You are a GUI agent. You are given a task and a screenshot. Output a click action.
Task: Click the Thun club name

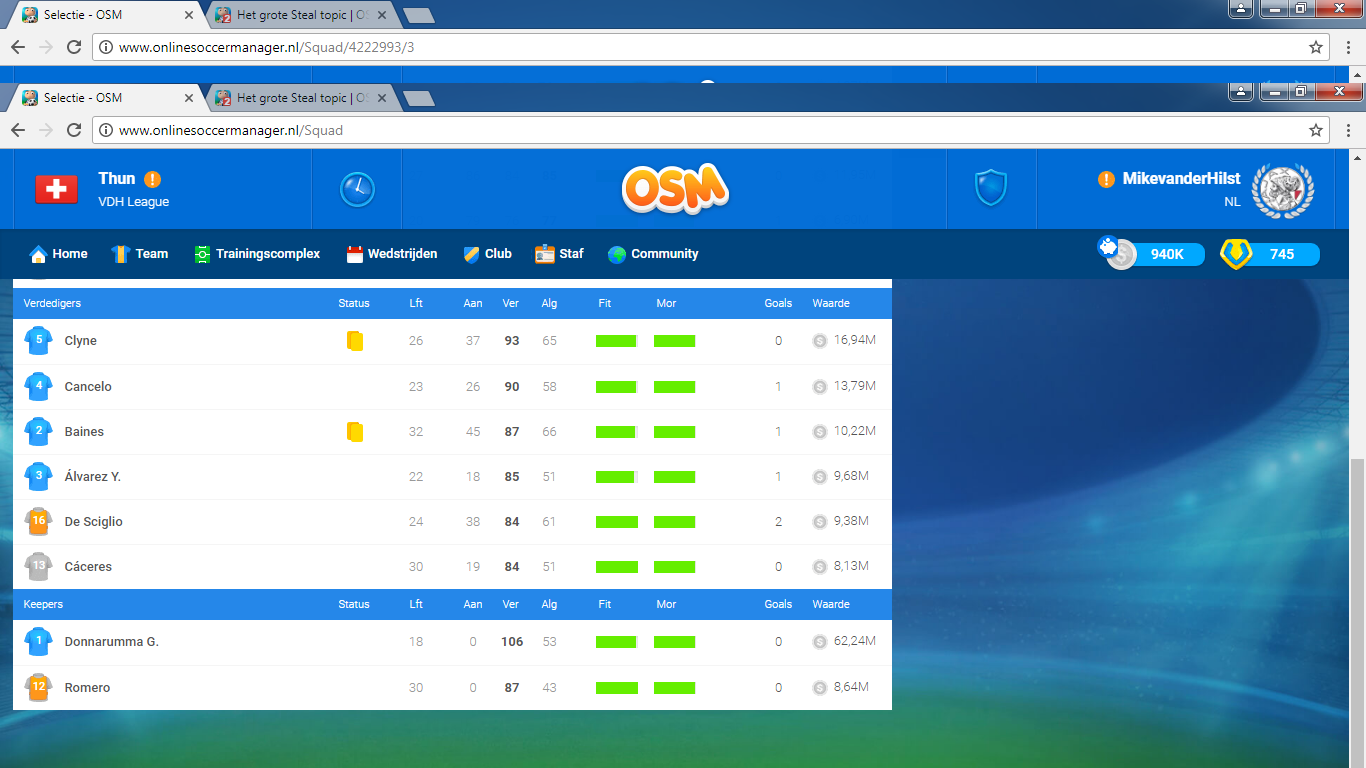(x=116, y=178)
